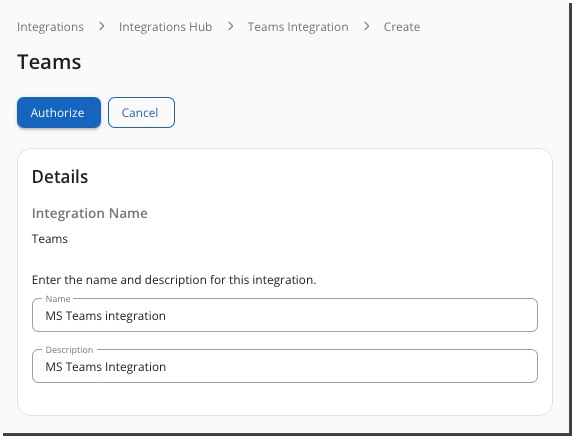Click the Details section heading
572x436 pixels.
click(60, 177)
